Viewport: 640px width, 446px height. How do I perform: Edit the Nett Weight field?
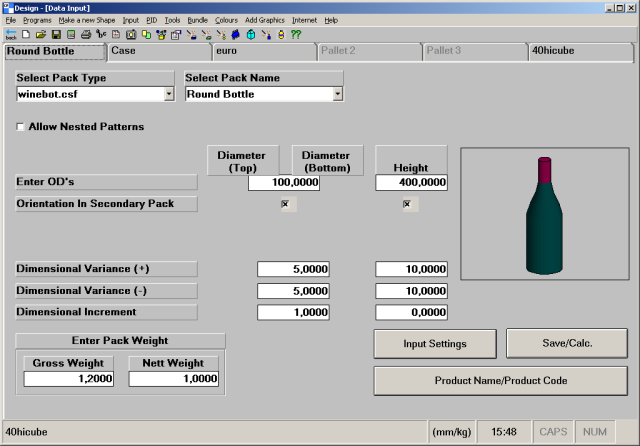(x=173, y=379)
